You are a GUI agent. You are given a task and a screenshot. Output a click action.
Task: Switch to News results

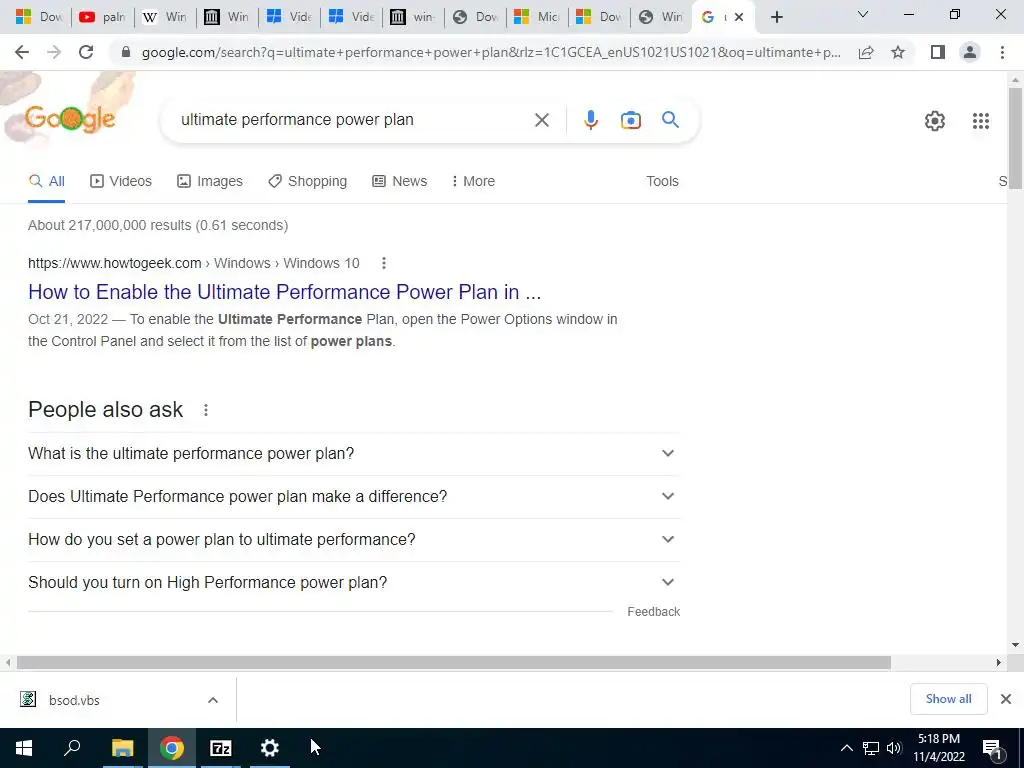(400, 182)
